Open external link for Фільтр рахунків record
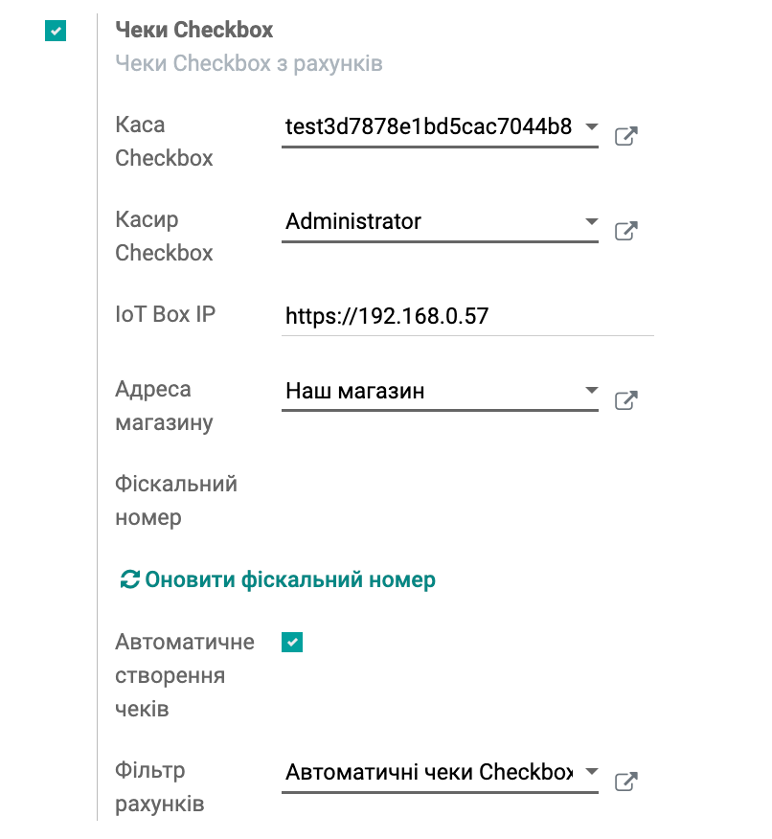The height and width of the screenshot is (839, 772). click(625, 781)
